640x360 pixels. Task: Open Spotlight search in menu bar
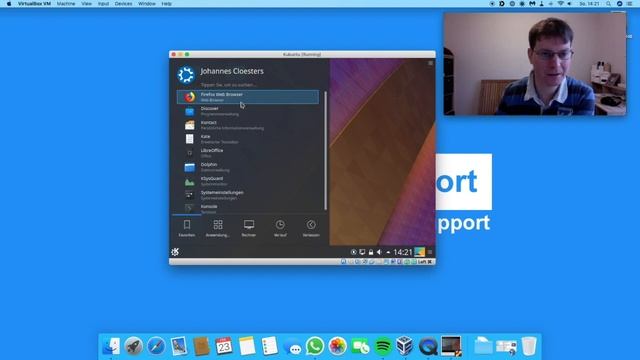click(609, 4)
